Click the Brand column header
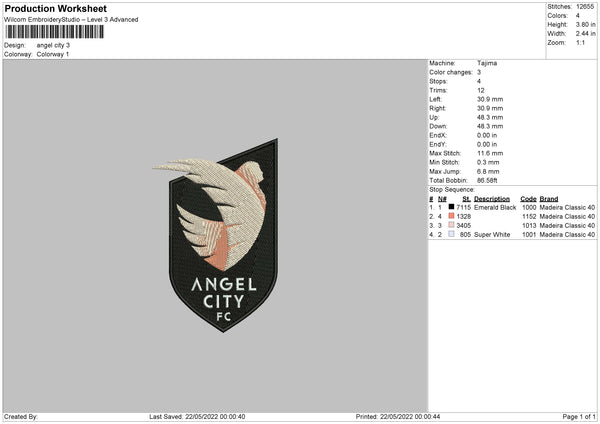This screenshot has height=424, width=600. click(x=549, y=199)
